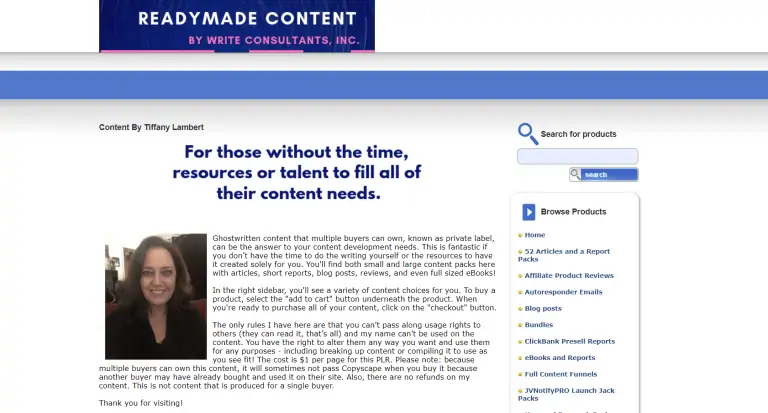Open the Home link in sidebar
This screenshot has height=413, width=768.
tap(535, 235)
